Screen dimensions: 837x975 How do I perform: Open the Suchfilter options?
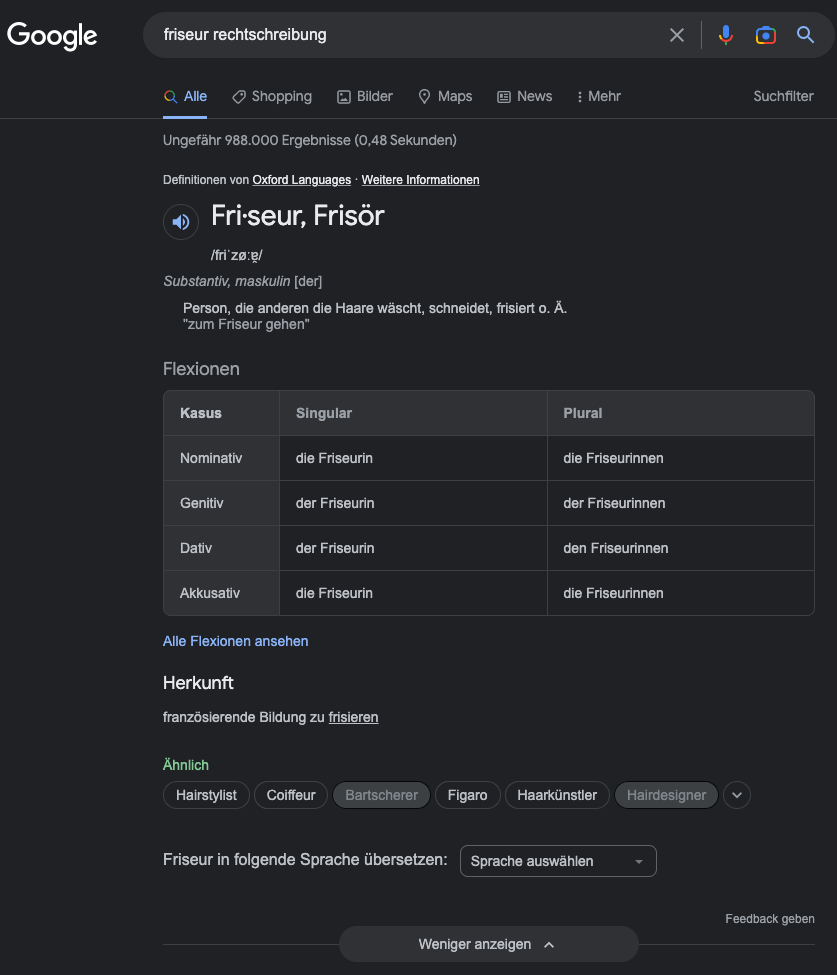tap(783, 96)
